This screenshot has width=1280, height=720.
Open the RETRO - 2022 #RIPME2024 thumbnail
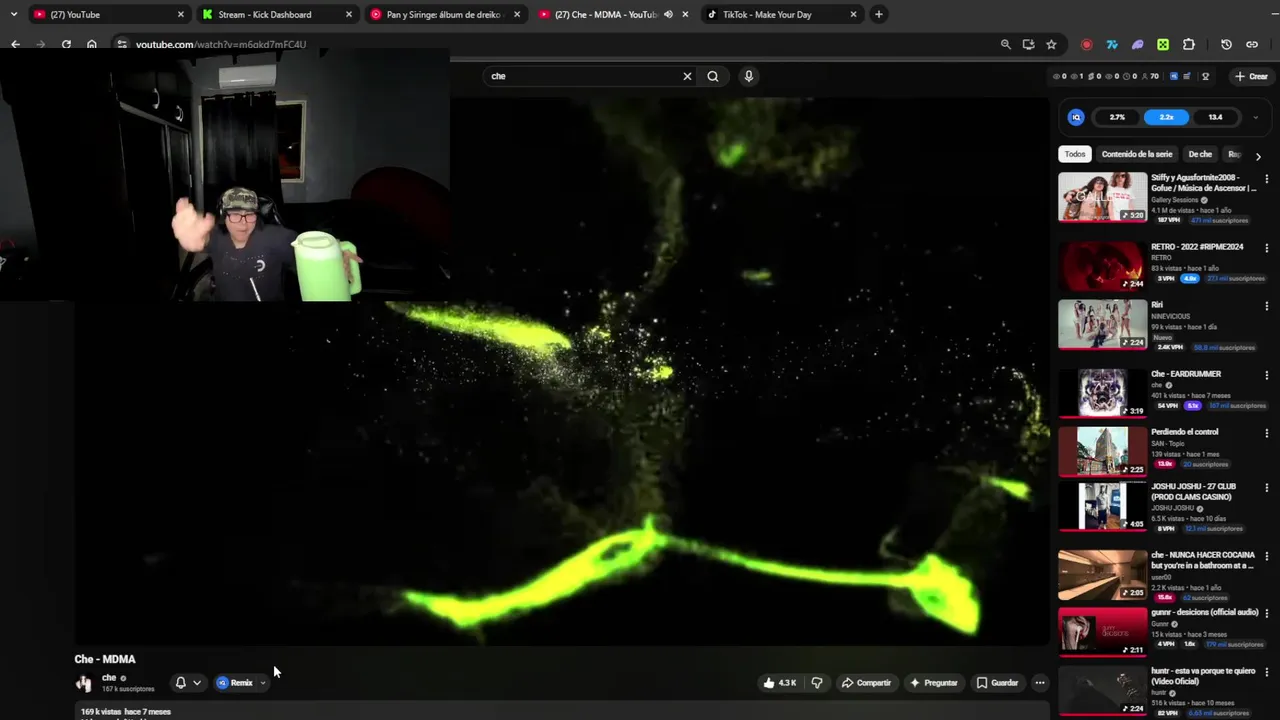[x=1103, y=266]
